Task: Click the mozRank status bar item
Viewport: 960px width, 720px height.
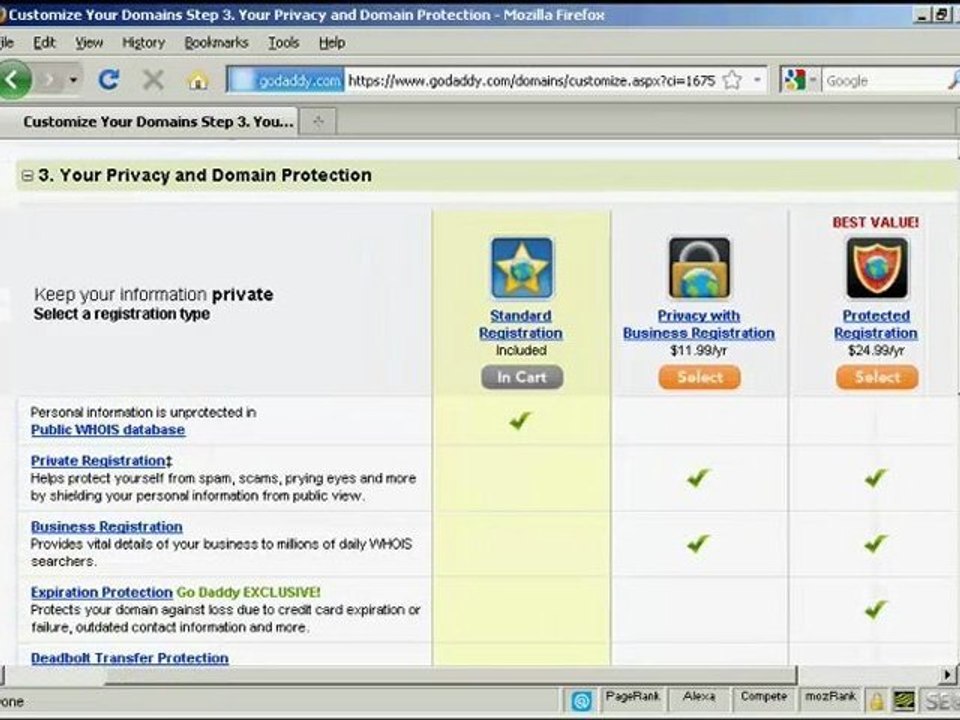Action: pyautogui.click(x=830, y=697)
